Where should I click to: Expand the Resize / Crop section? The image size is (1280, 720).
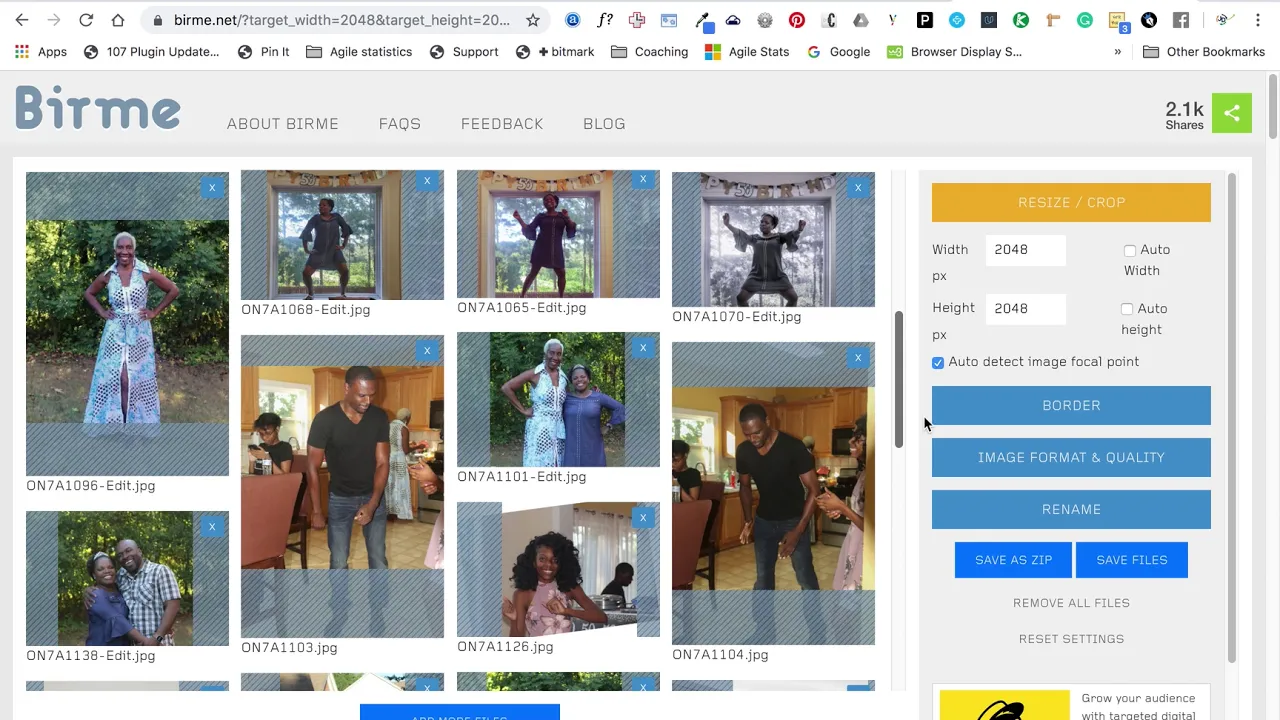pyautogui.click(x=1071, y=202)
